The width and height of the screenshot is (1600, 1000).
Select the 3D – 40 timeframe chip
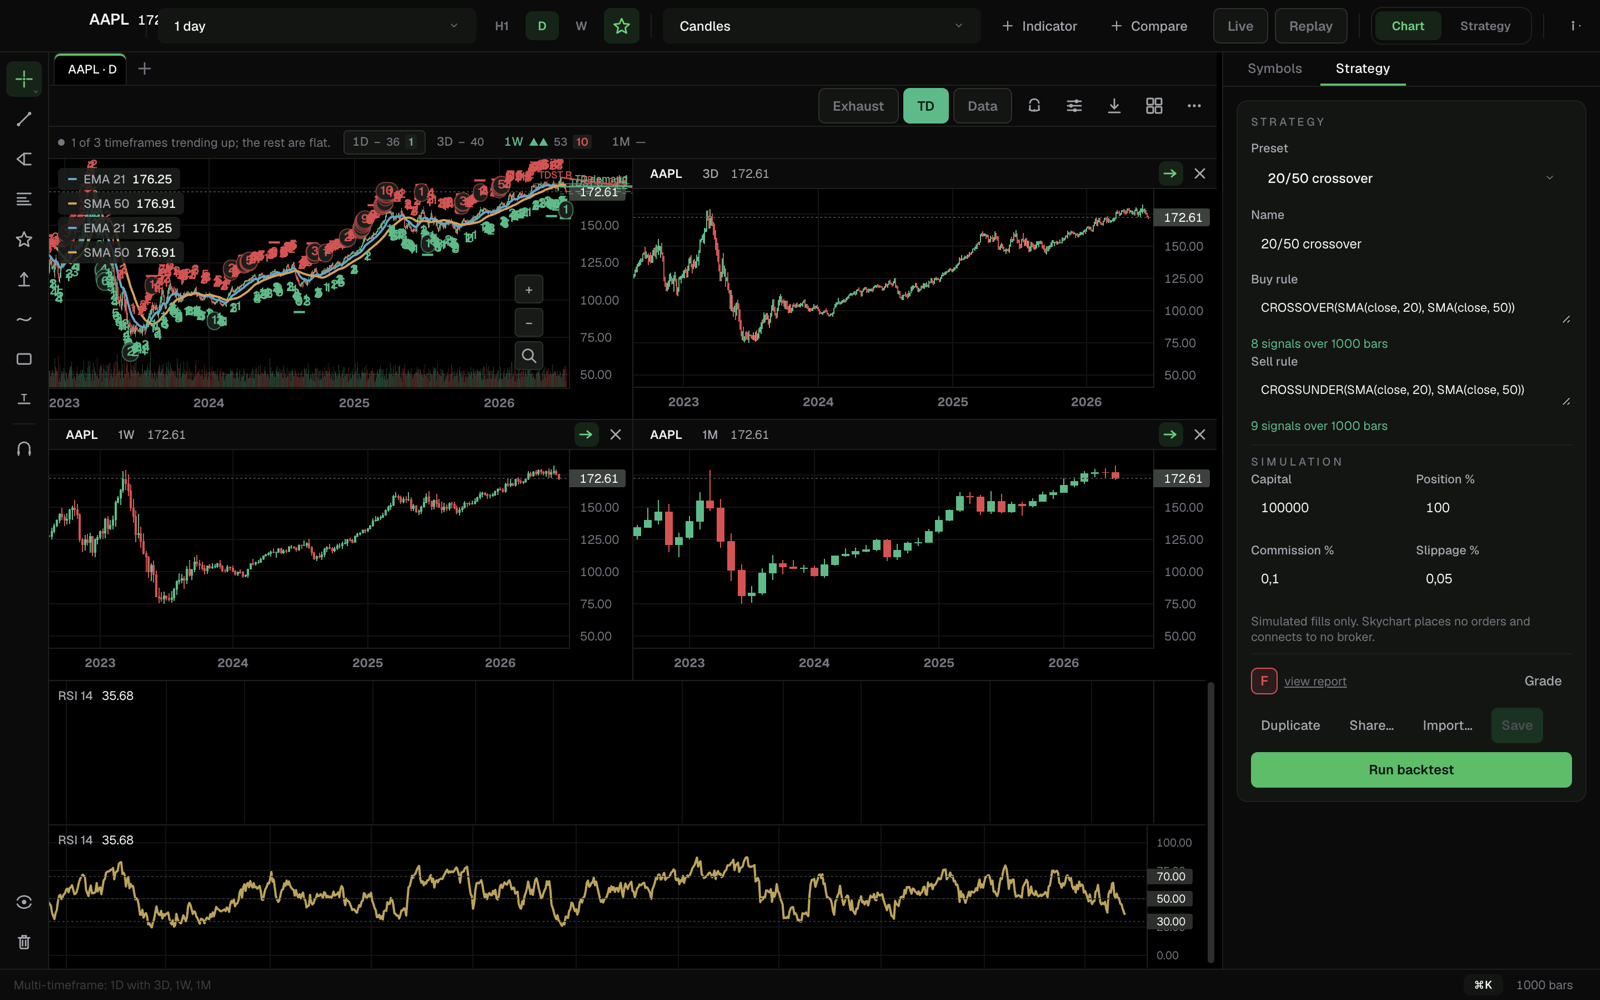coord(460,142)
